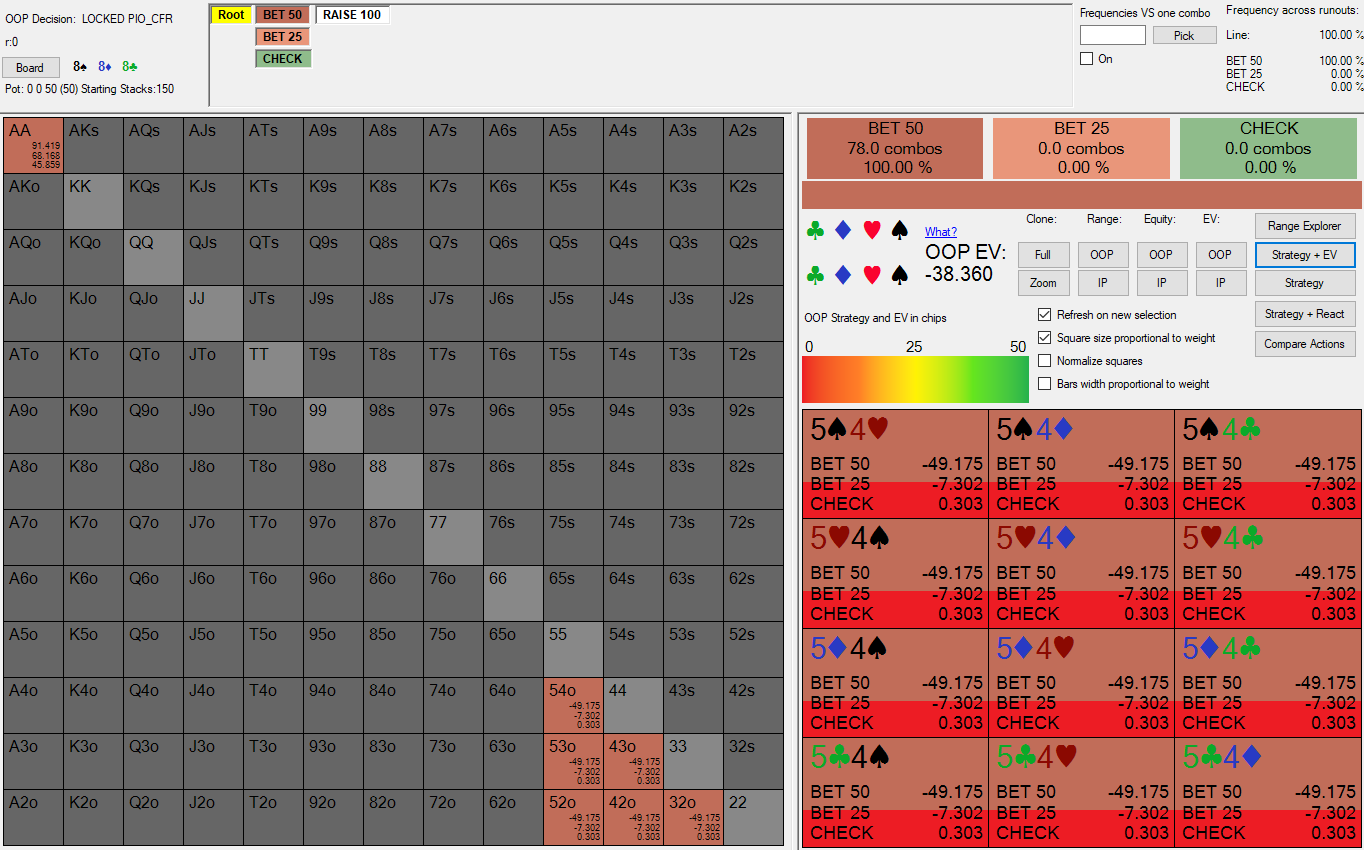Switch to Strategy view
This screenshot has height=850, width=1364.
(x=1305, y=283)
